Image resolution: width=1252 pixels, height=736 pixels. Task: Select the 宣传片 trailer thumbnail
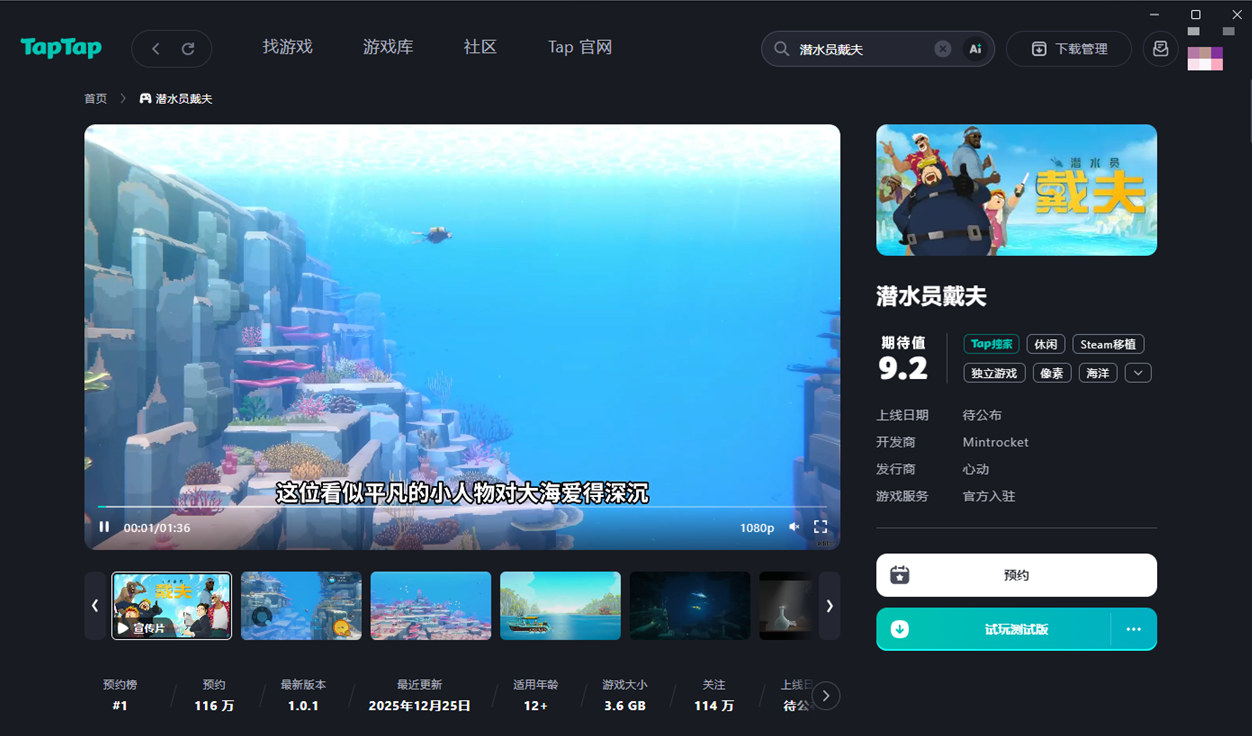click(x=171, y=605)
